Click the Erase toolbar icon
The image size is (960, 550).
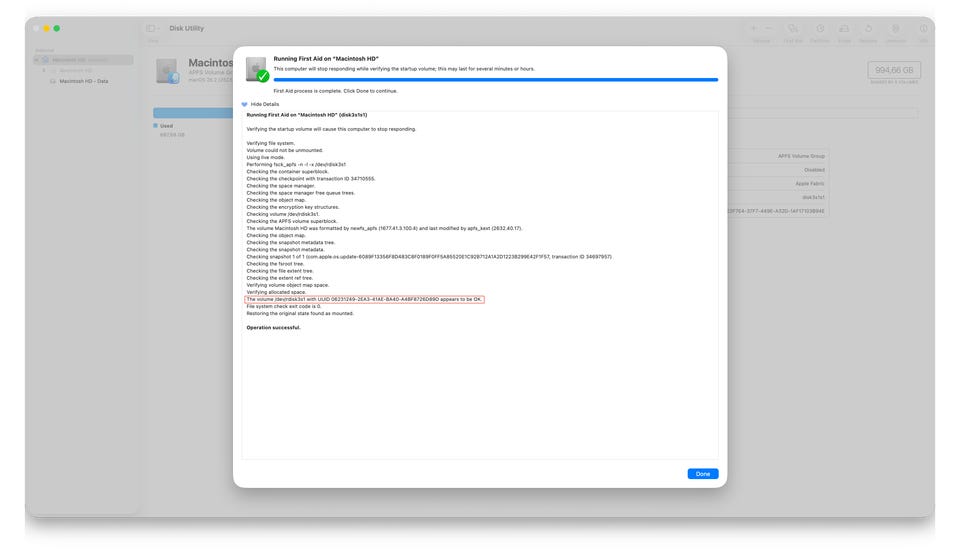pos(844,28)
